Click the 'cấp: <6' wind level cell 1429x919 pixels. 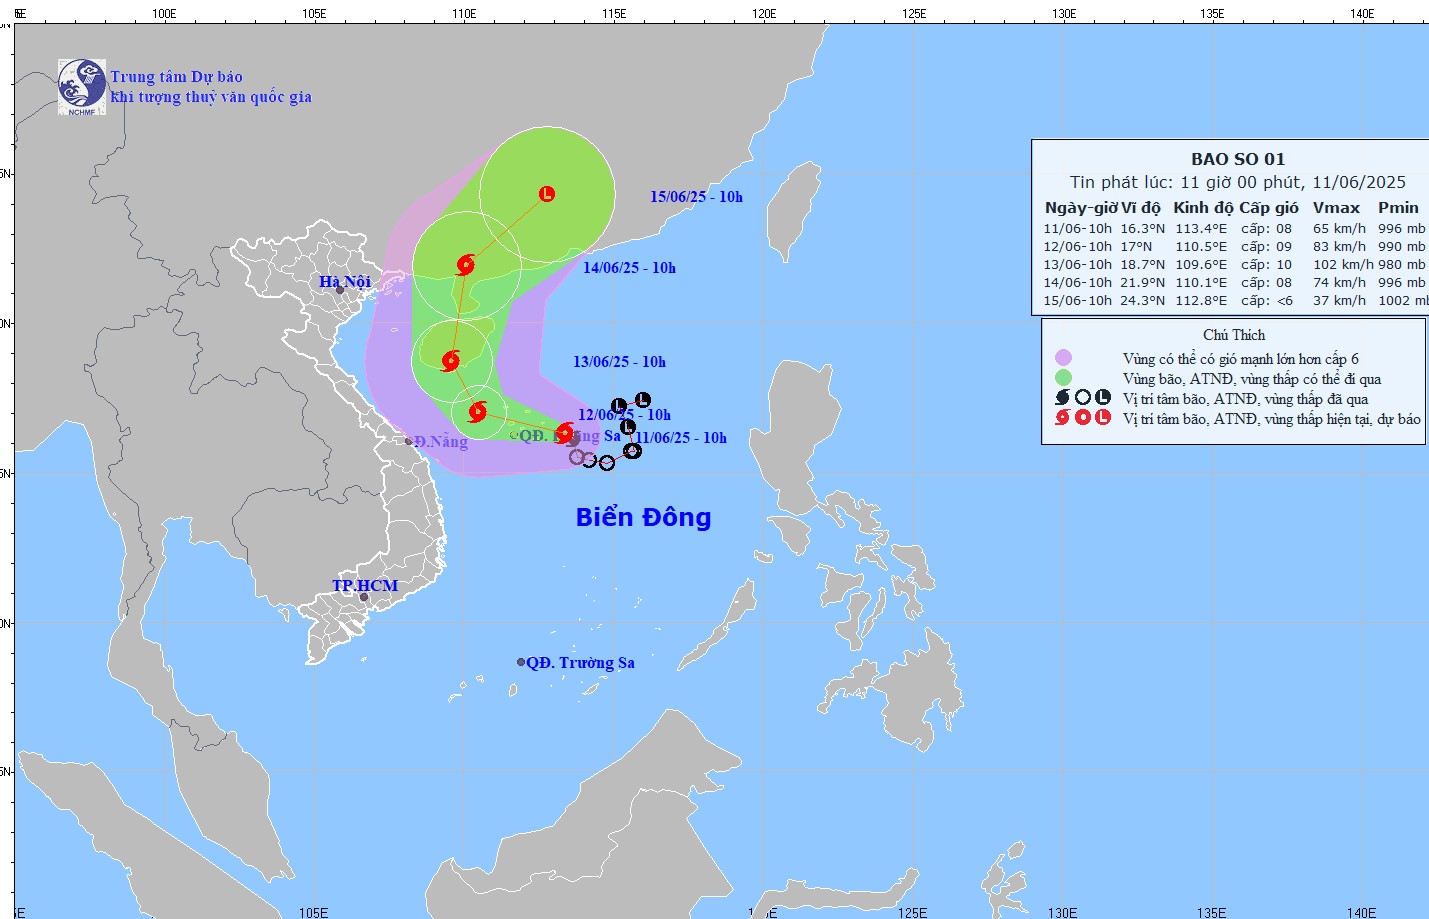1267,301
